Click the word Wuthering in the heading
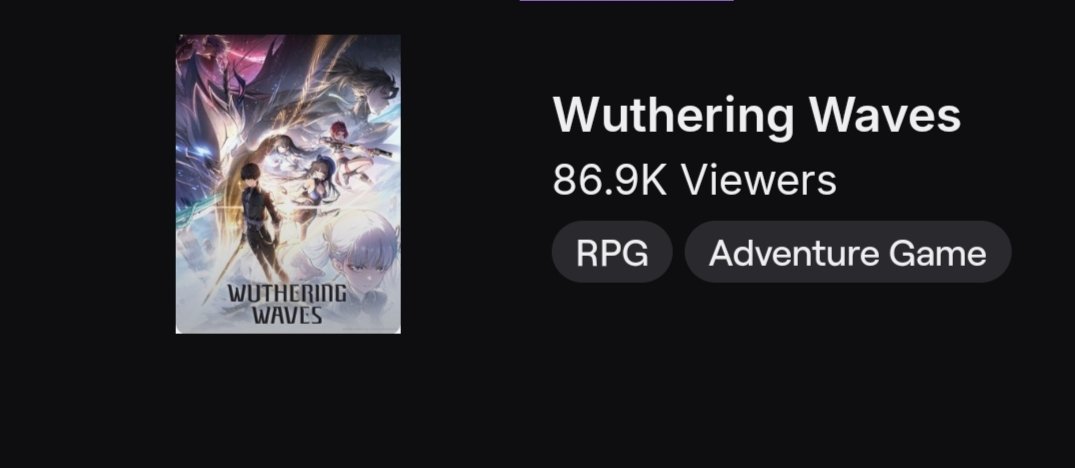Viewport: 1075px width, 468px height. tap(673, 116)
